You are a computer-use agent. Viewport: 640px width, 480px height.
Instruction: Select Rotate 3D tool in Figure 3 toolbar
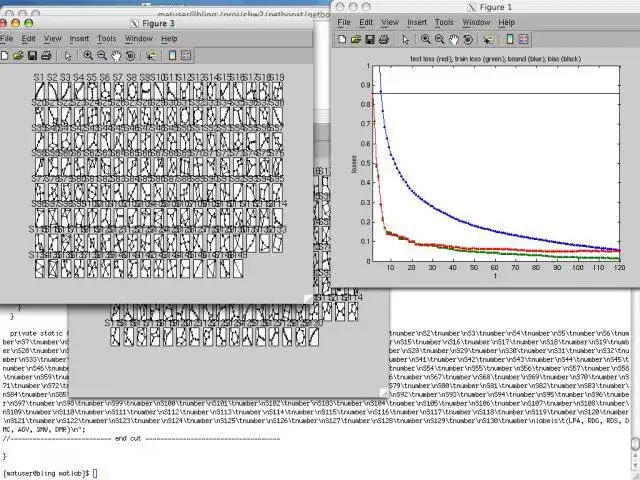coord(130,56)
